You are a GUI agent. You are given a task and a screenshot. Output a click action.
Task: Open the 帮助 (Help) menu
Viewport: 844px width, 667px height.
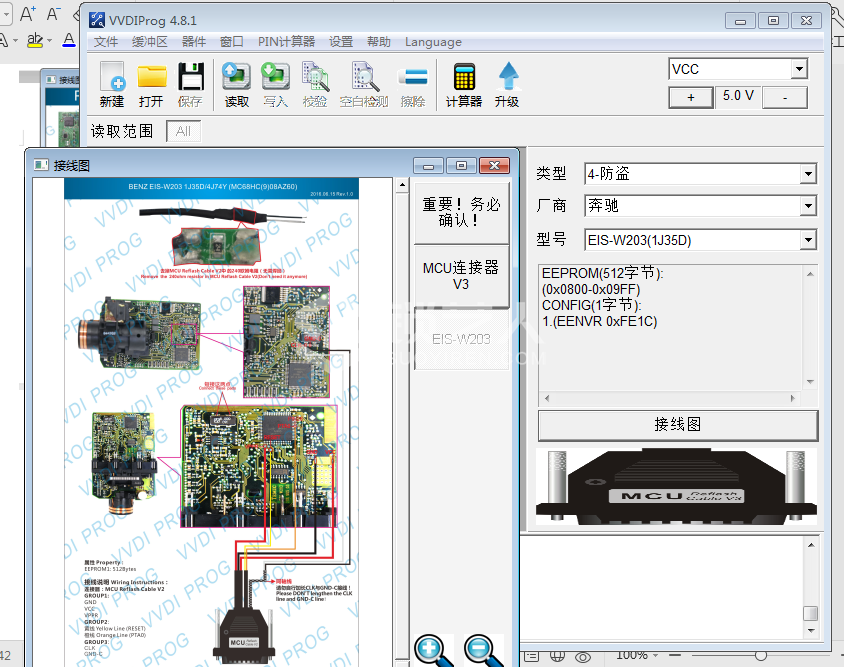point(379,42)
